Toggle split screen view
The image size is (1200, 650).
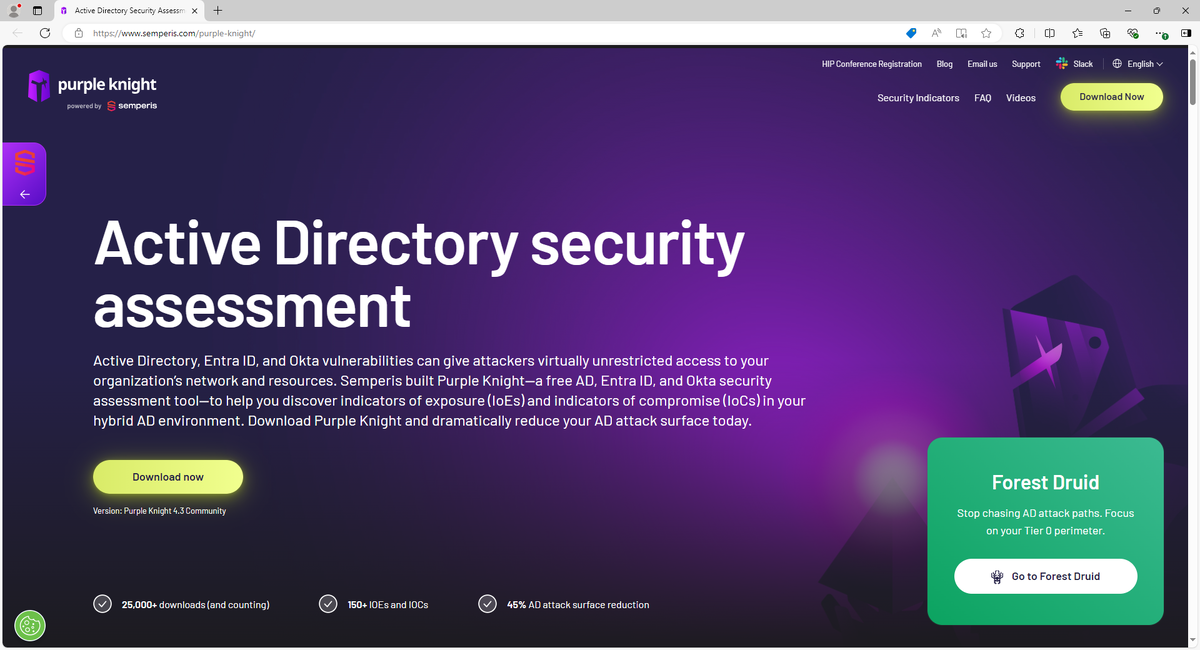[1049, 33]
